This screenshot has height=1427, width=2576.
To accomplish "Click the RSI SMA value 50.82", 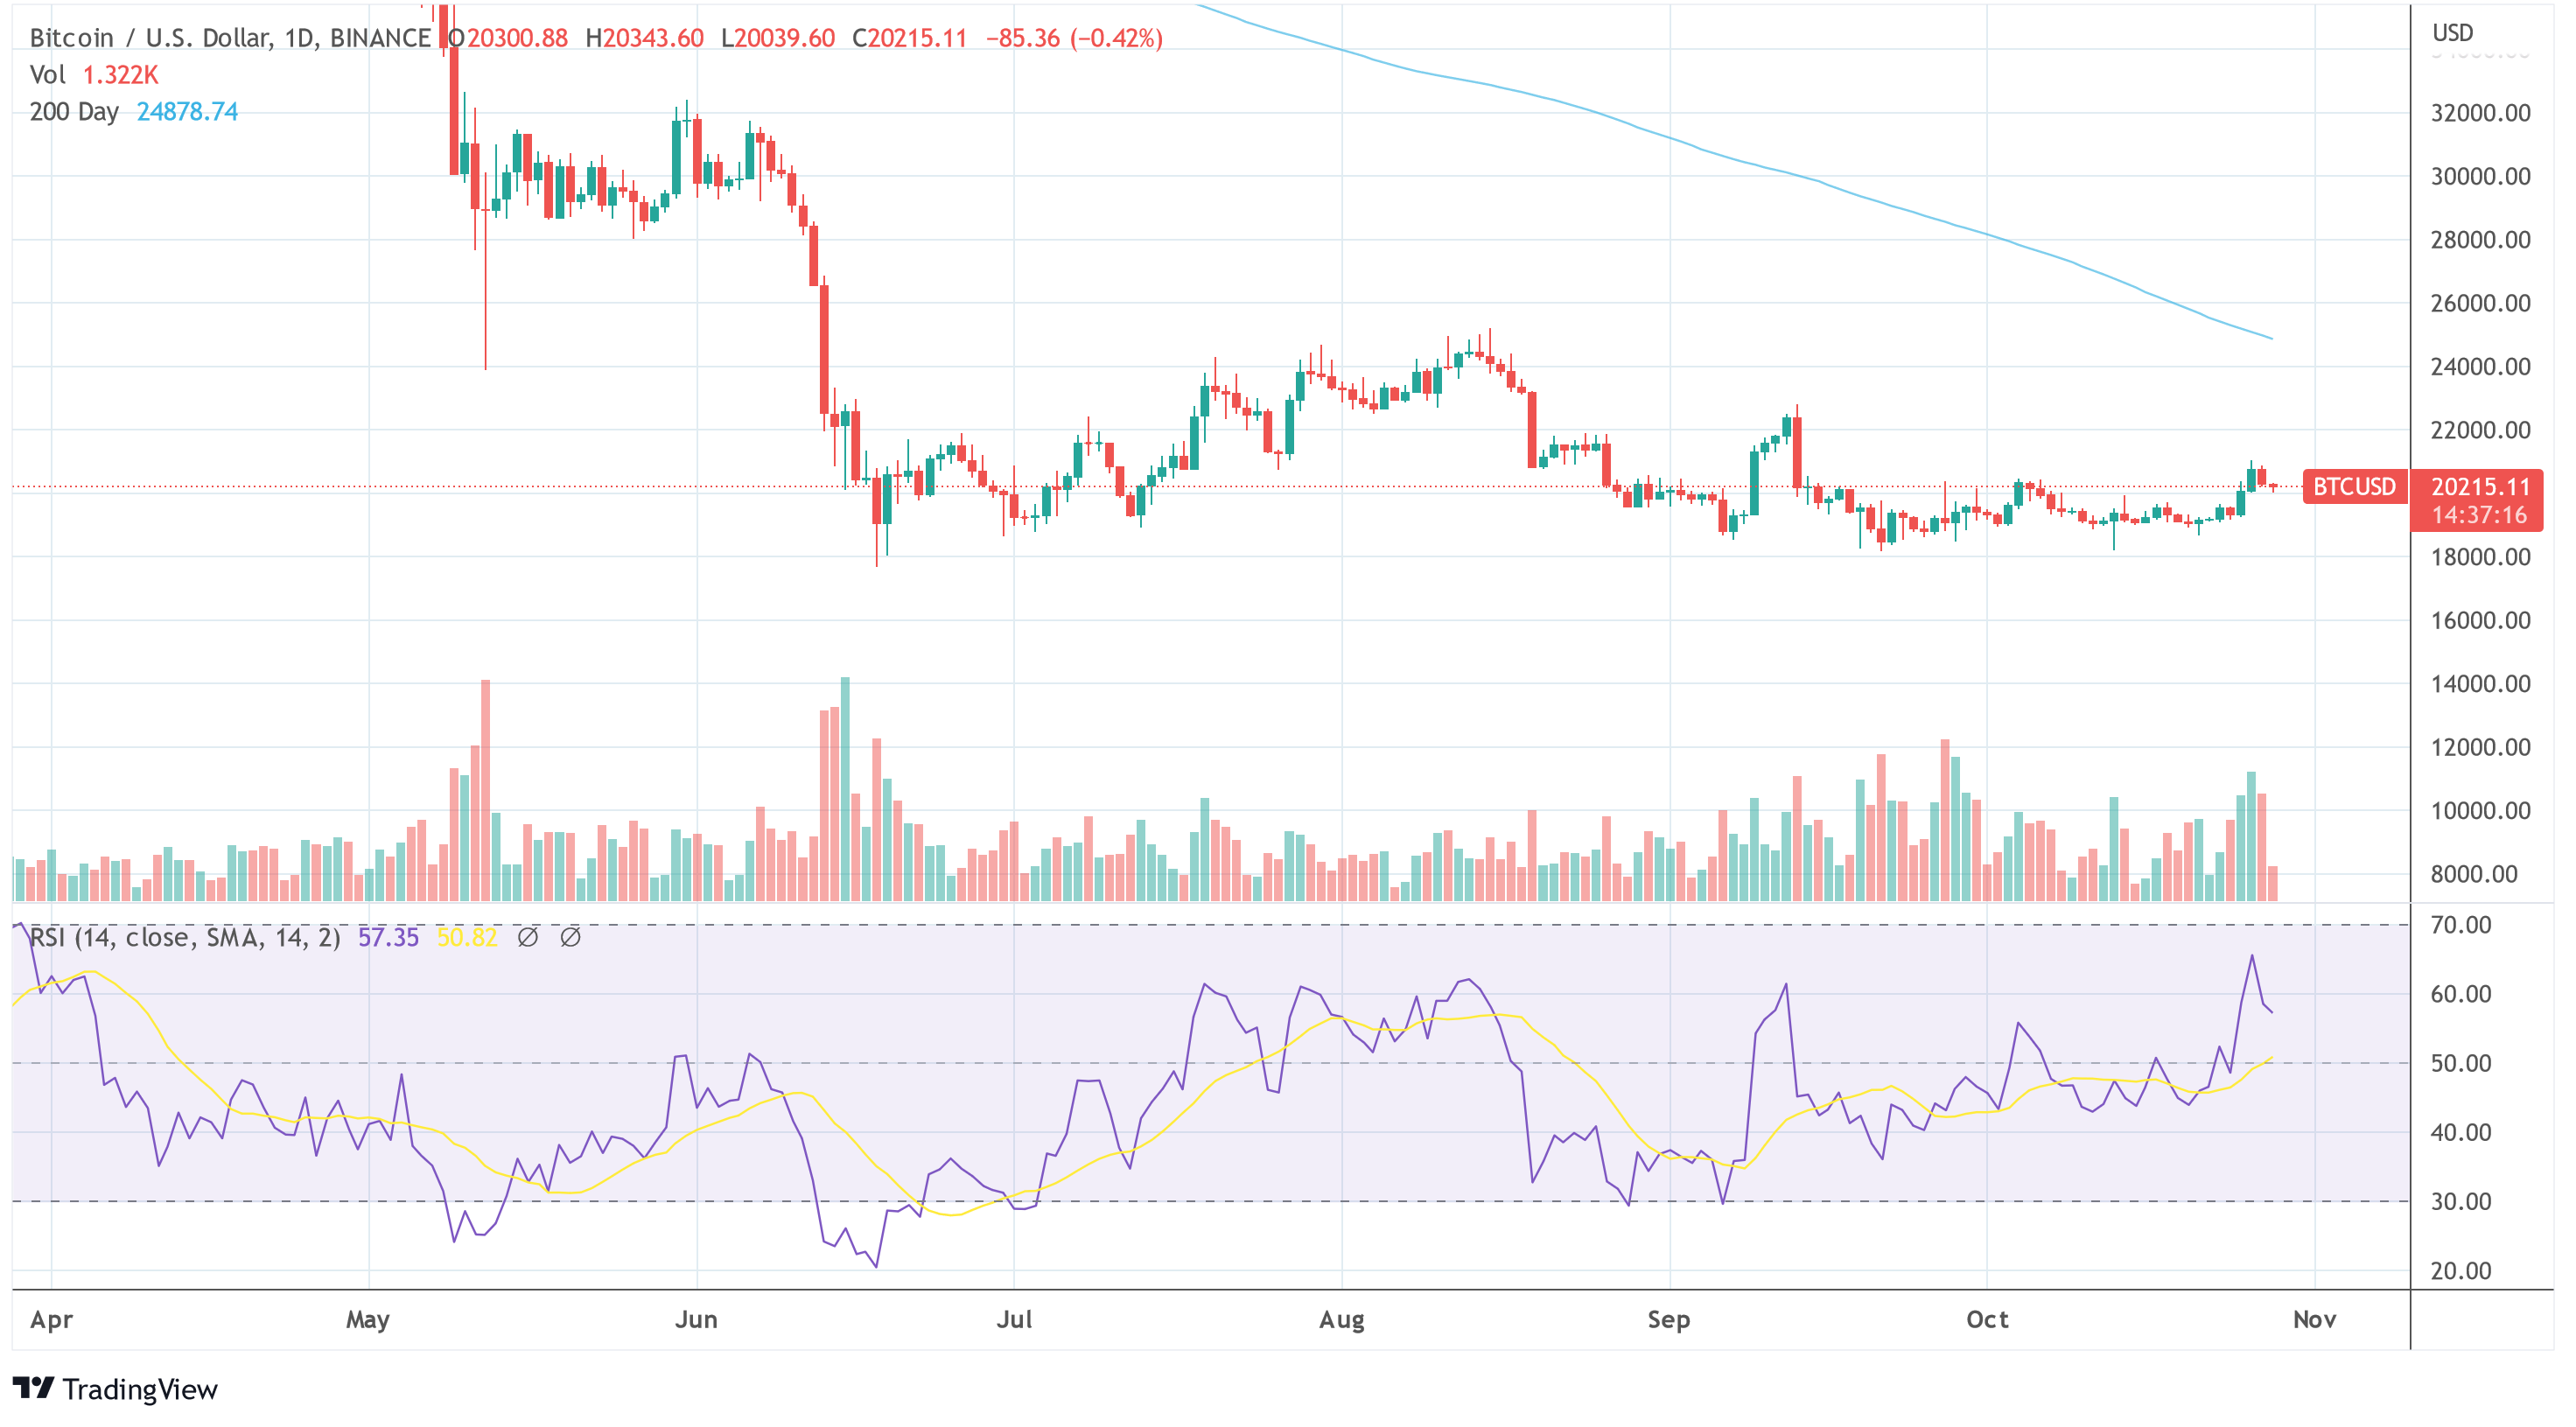I will pyautogui.click(x=467, y=937).
